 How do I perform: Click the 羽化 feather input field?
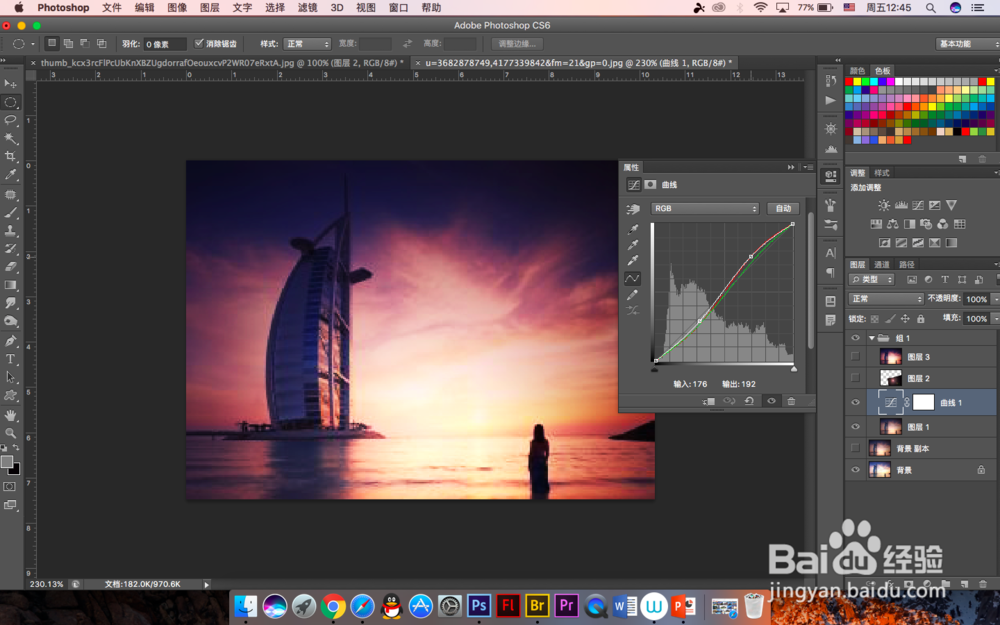click(x=165, y=43)
